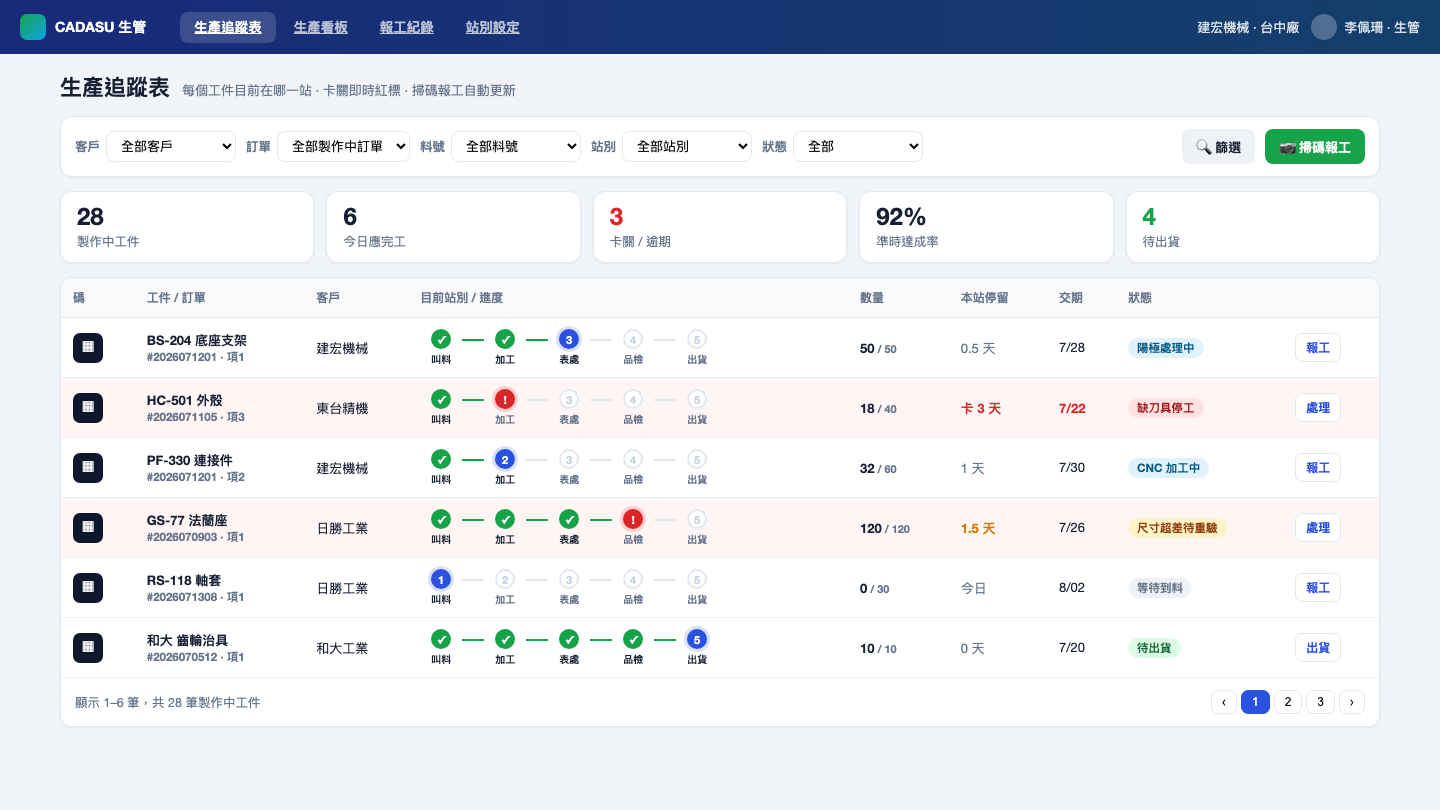Viewport: 1440px width, 810px height.
Task: Open the 狀態 filter dropdown
Action: 858,146
